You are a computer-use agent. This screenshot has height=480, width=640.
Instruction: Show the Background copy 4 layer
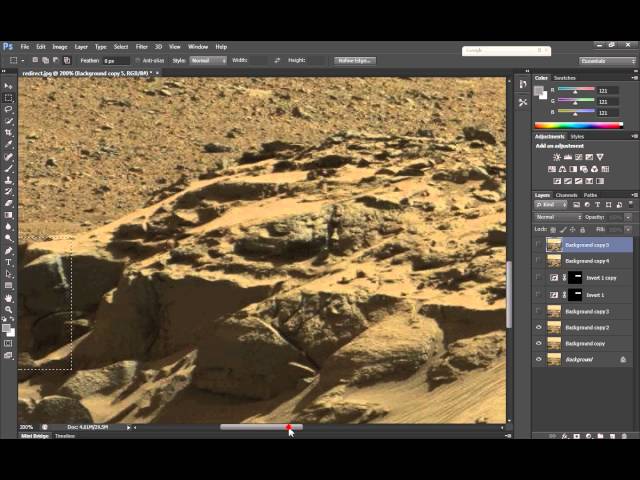(539, 260)
